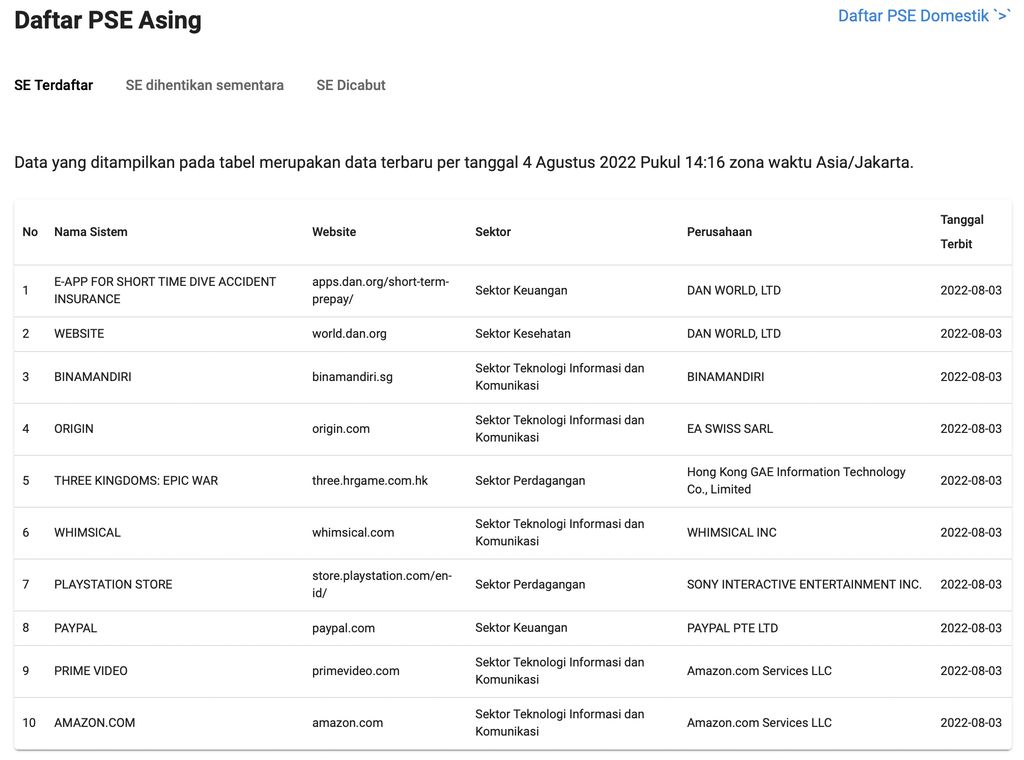Click PAYPAL PTE LTD company cell
The height and width of the screenshot is (760, 1024).
coord(732,628)
